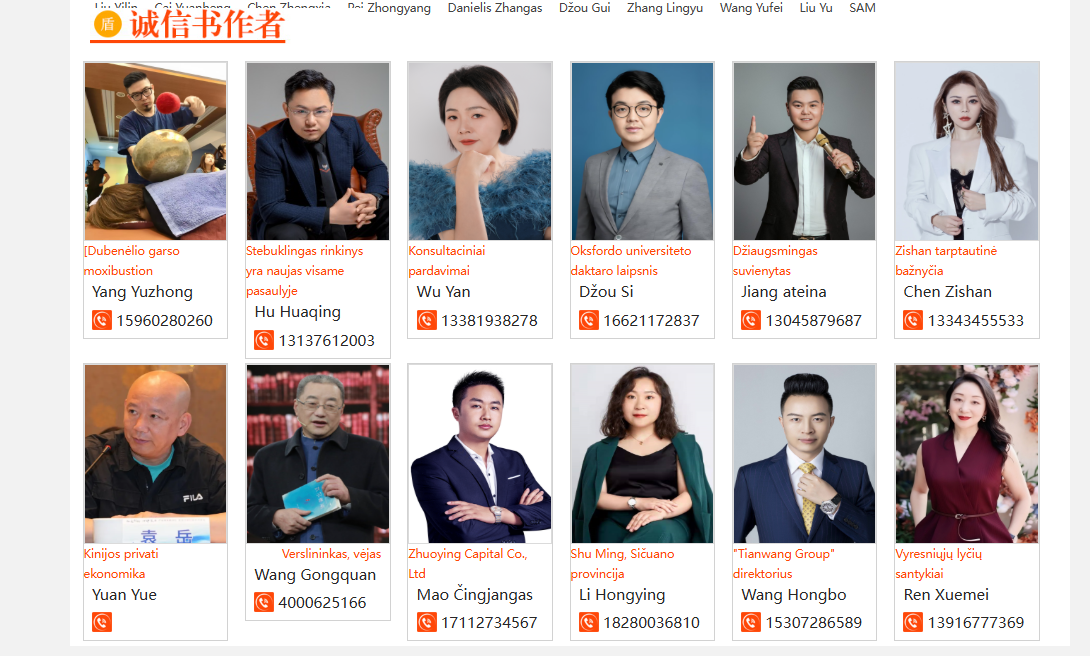
Task: Click 'SAM' in the top name row
Action: 862,8
